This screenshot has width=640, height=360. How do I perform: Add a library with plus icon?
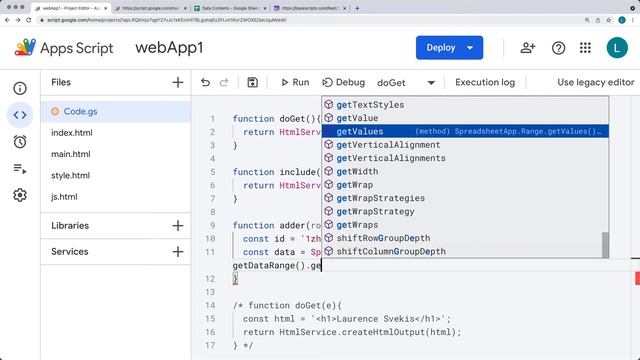[178, 226]
